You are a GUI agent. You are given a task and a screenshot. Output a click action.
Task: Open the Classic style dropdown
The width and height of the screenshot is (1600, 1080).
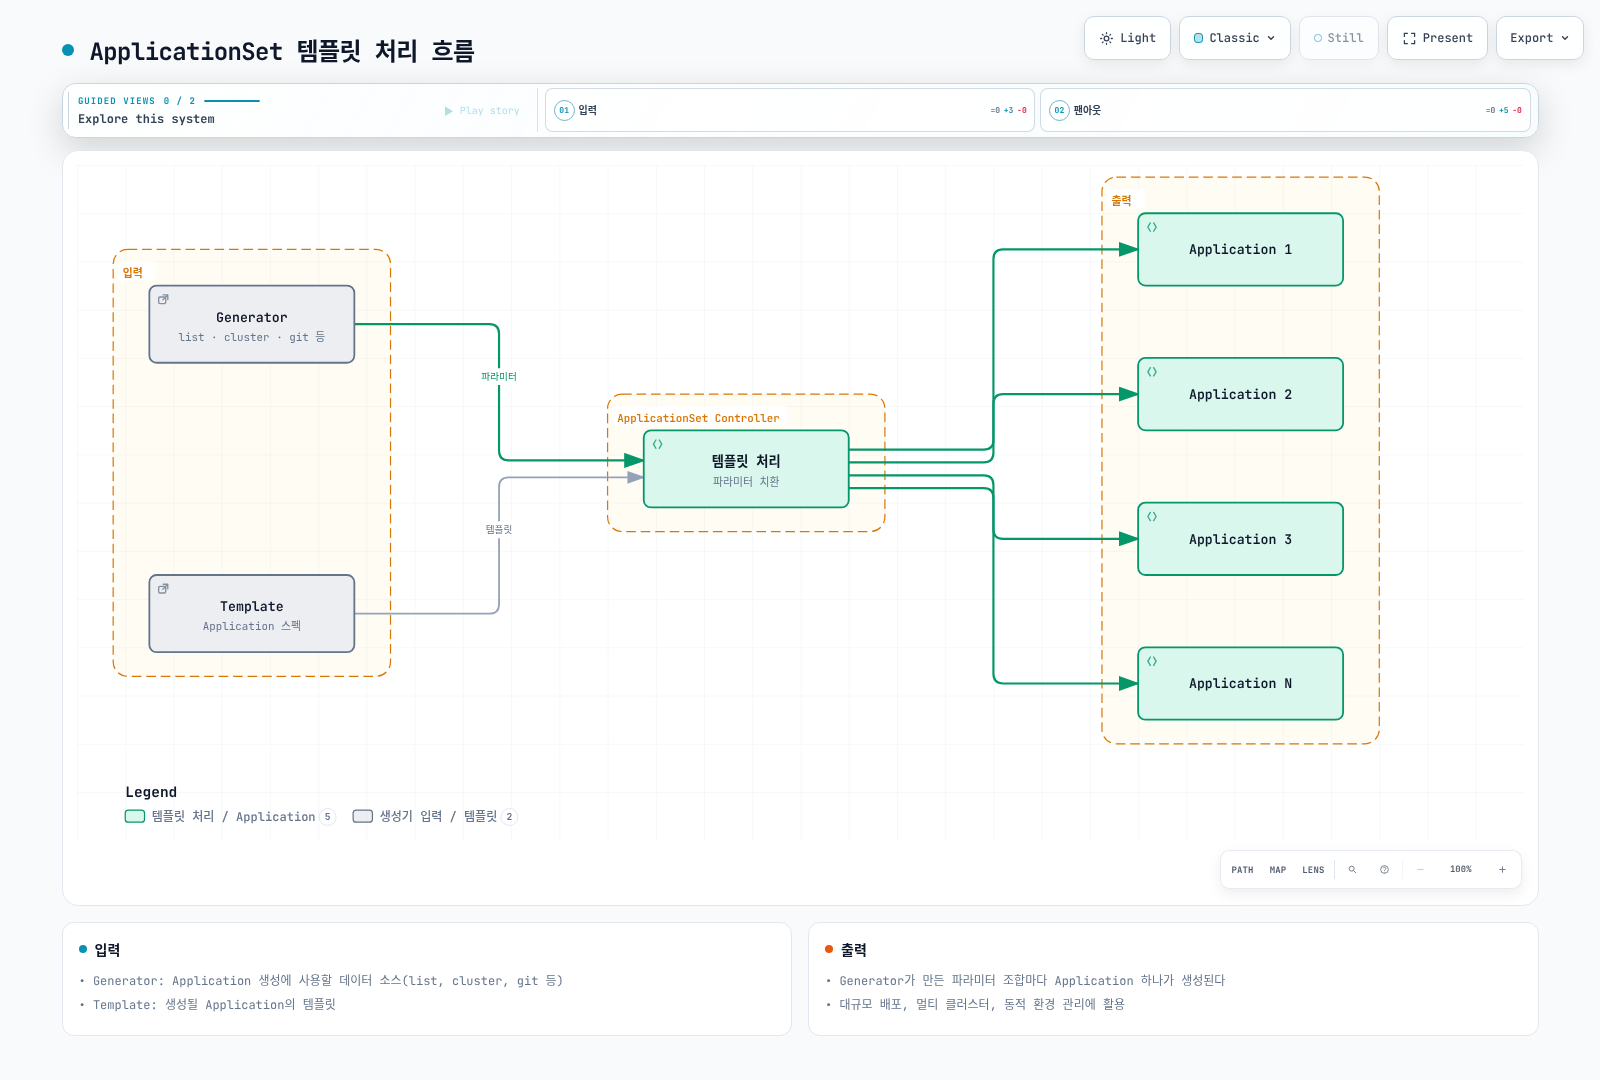point(1234,38)
